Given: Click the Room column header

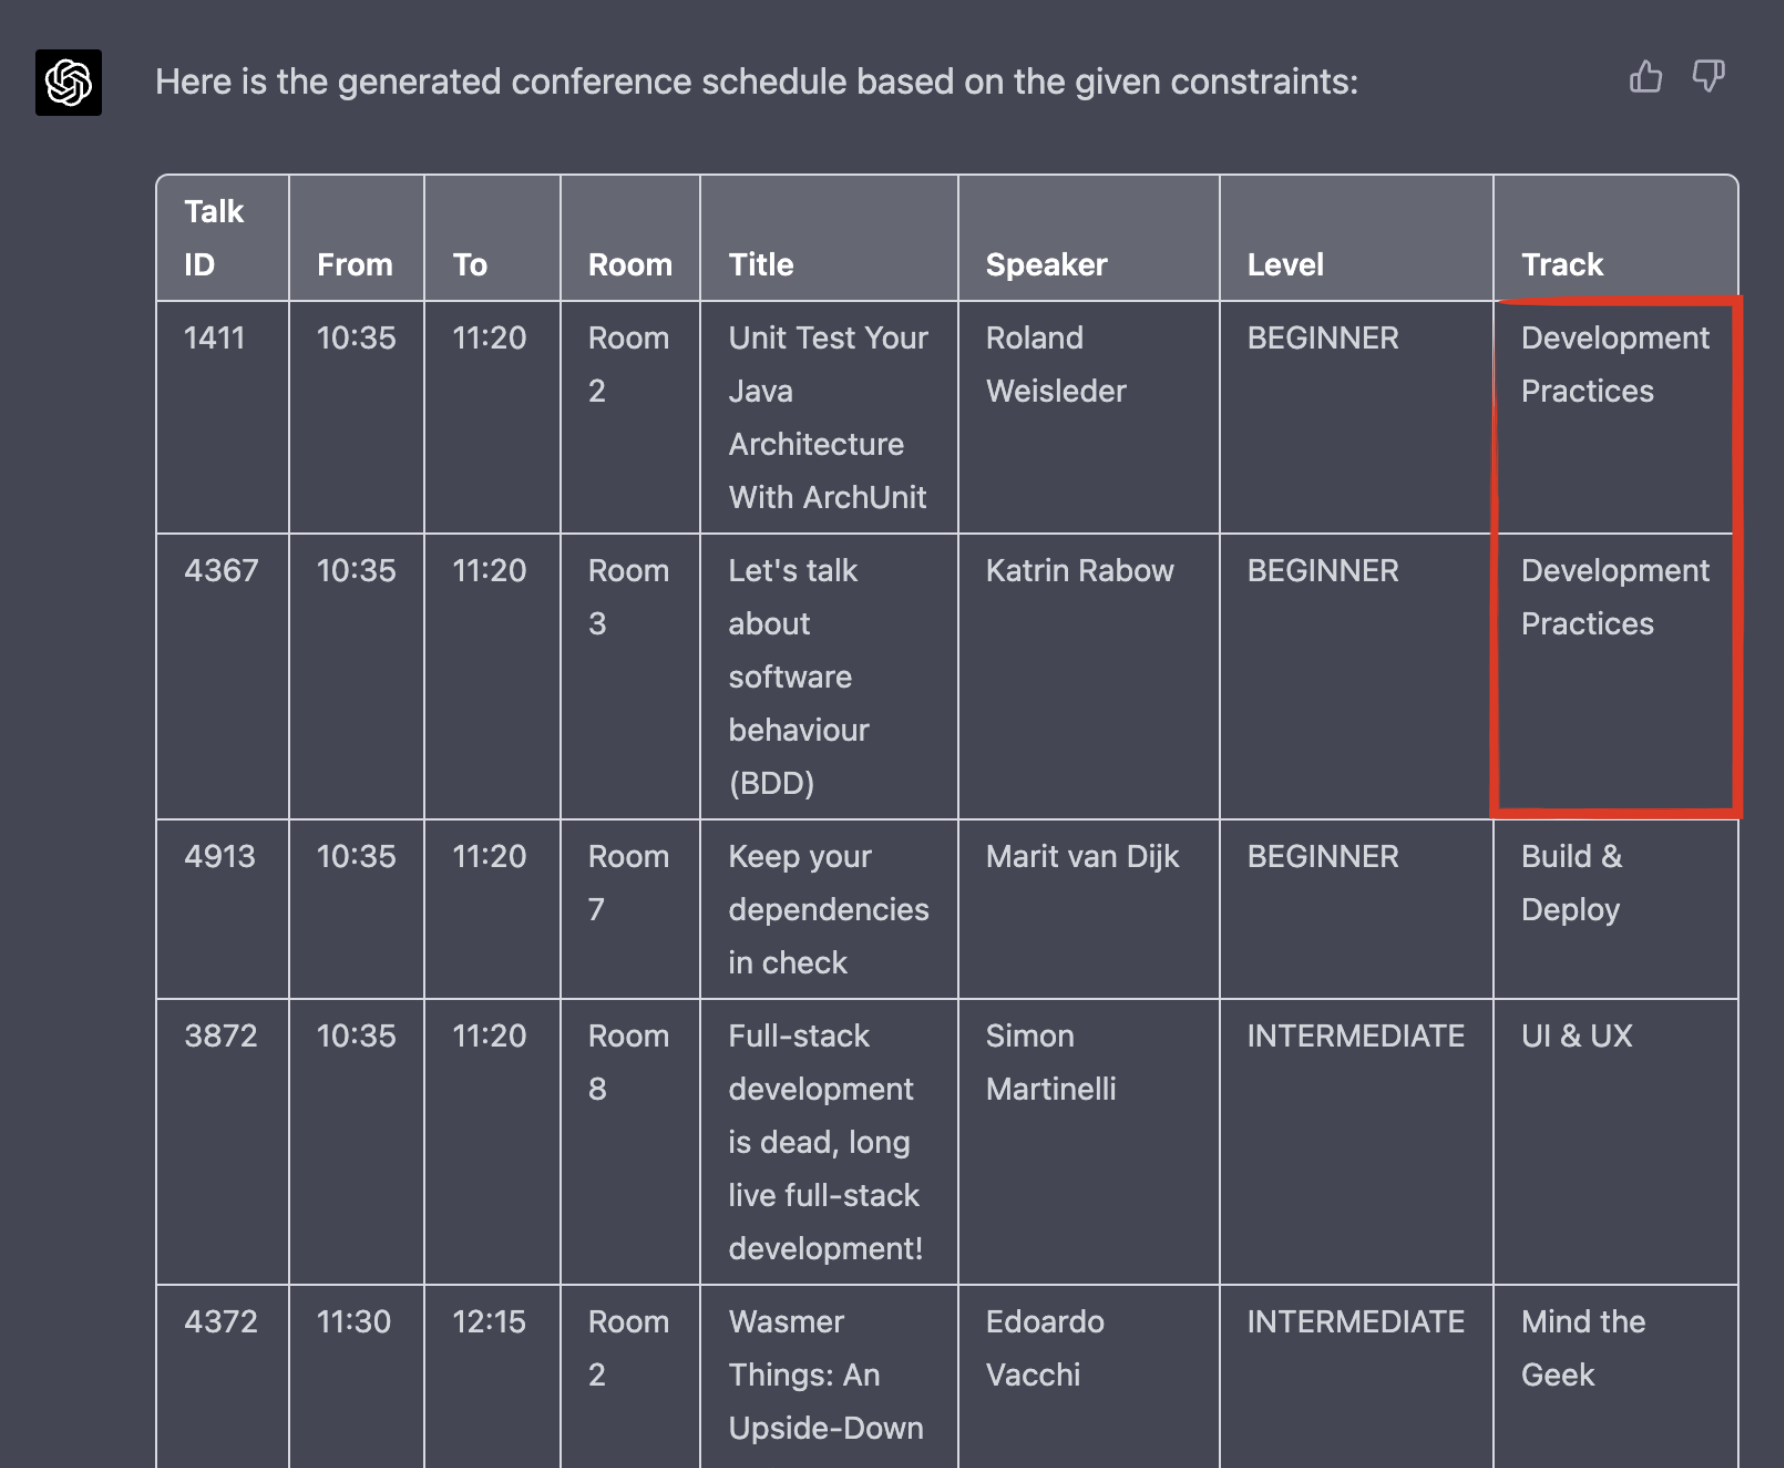Looking at the screenshot, I should click(629, 264).
